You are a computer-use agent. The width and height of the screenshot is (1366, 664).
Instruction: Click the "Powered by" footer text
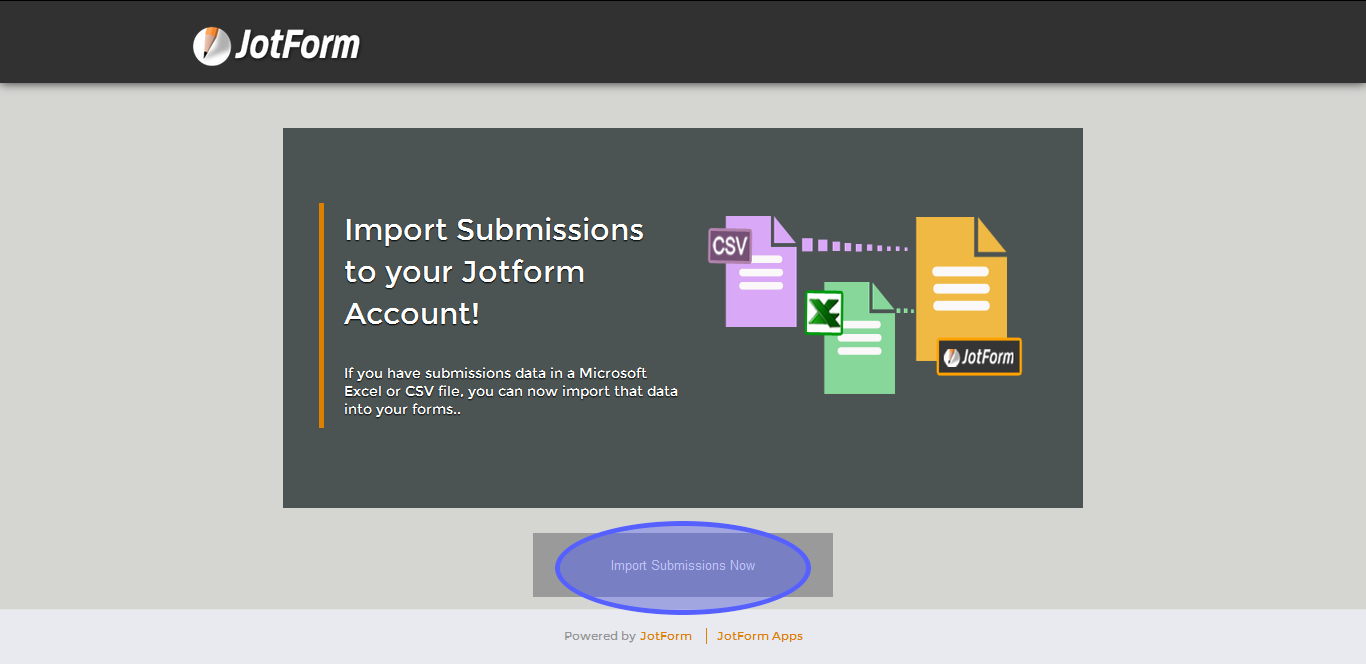click(600, 636)
